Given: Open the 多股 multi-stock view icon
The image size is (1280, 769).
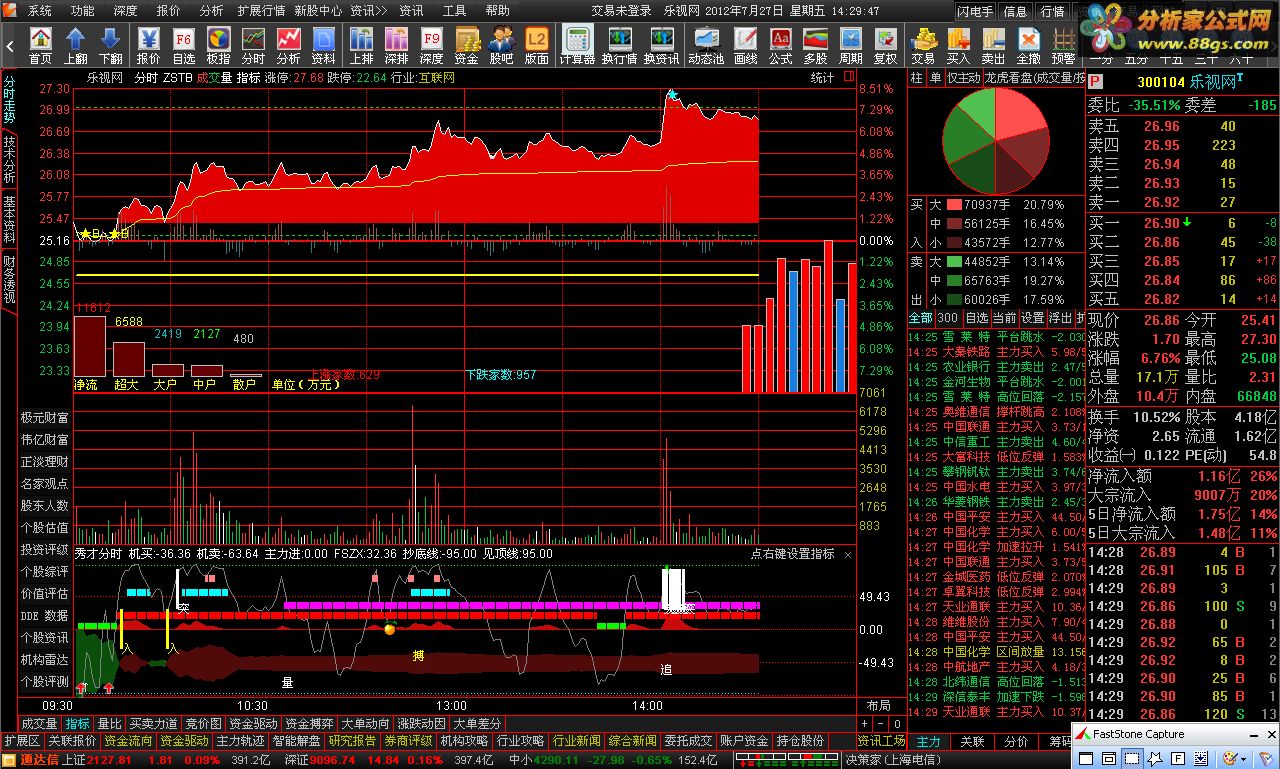Looking at the screenshot, I should 815,46.
